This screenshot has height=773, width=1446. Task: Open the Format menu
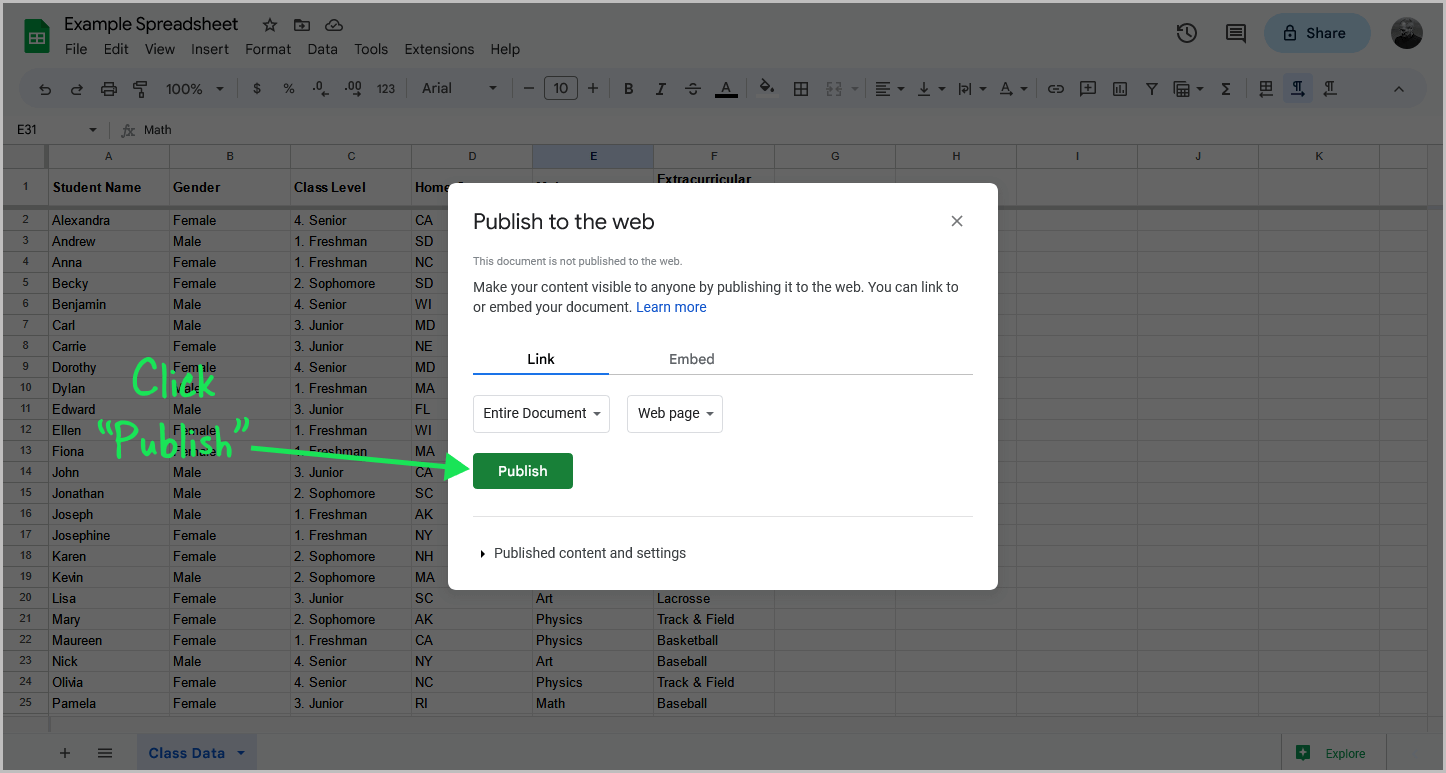click(x=267, y=48)
